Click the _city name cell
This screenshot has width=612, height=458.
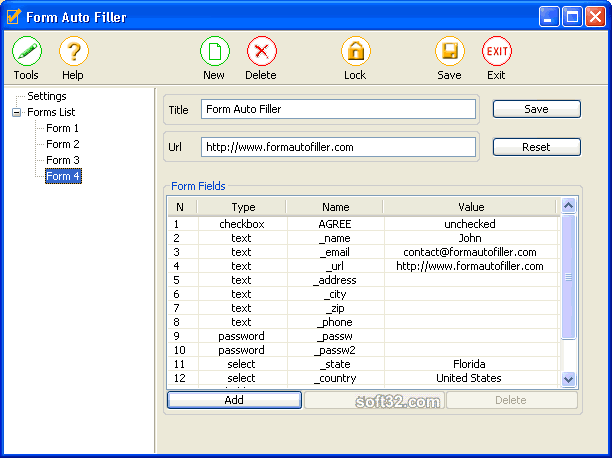(335, 294)
